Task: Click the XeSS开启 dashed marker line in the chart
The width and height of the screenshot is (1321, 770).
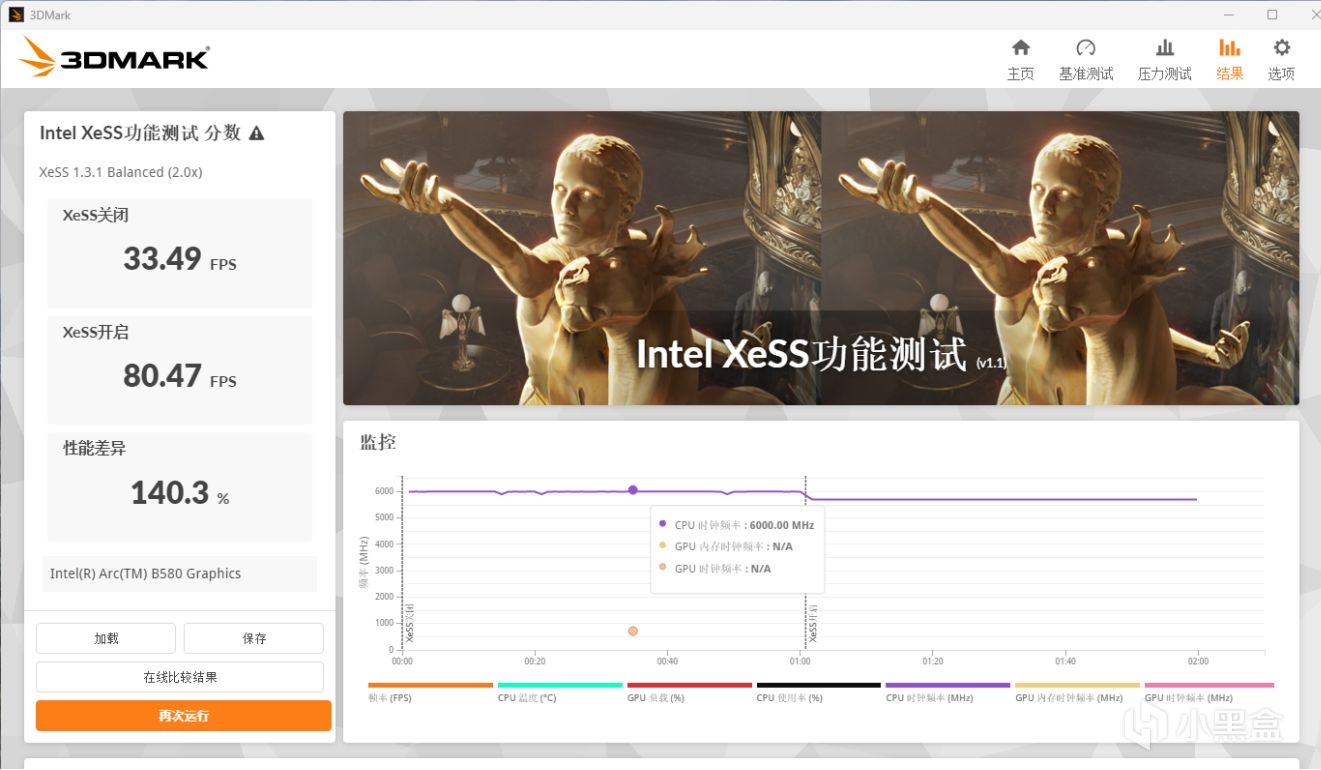Action: 805,563
